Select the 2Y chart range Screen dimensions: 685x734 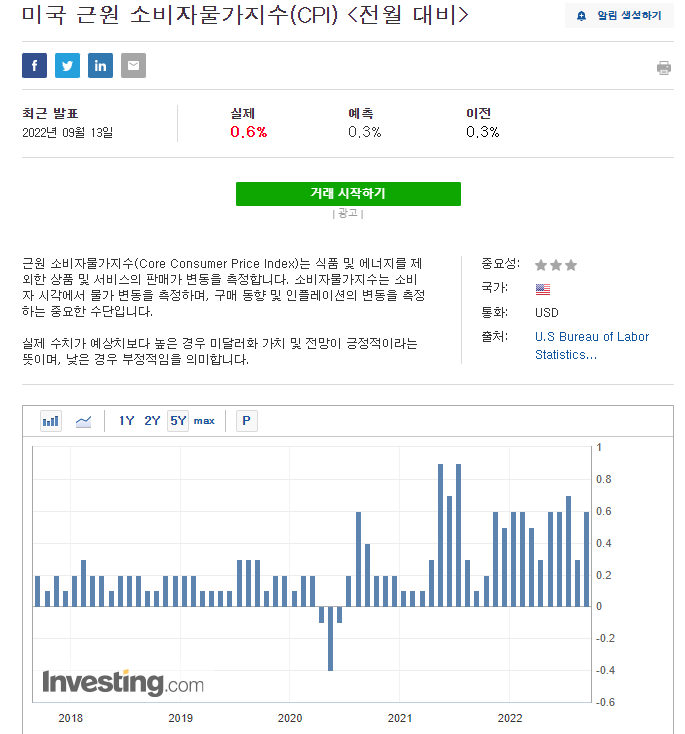tap(152, 421)
